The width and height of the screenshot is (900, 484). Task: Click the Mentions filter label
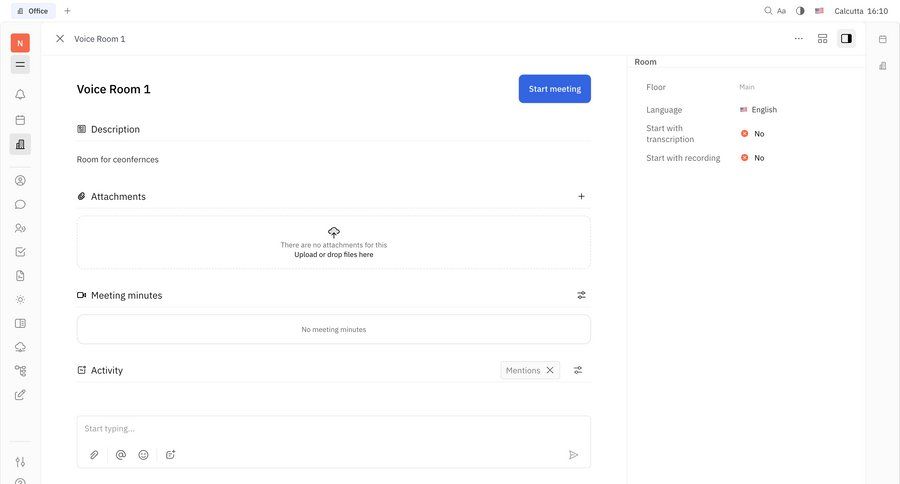523,370
